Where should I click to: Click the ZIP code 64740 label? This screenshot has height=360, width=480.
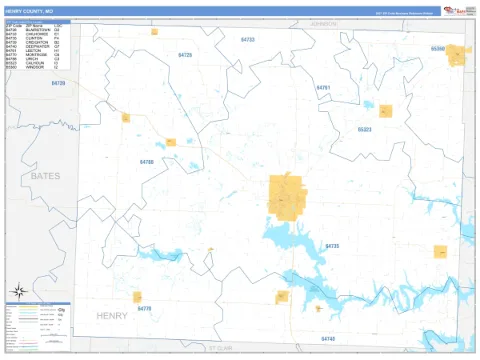click(x=328, y=339)
